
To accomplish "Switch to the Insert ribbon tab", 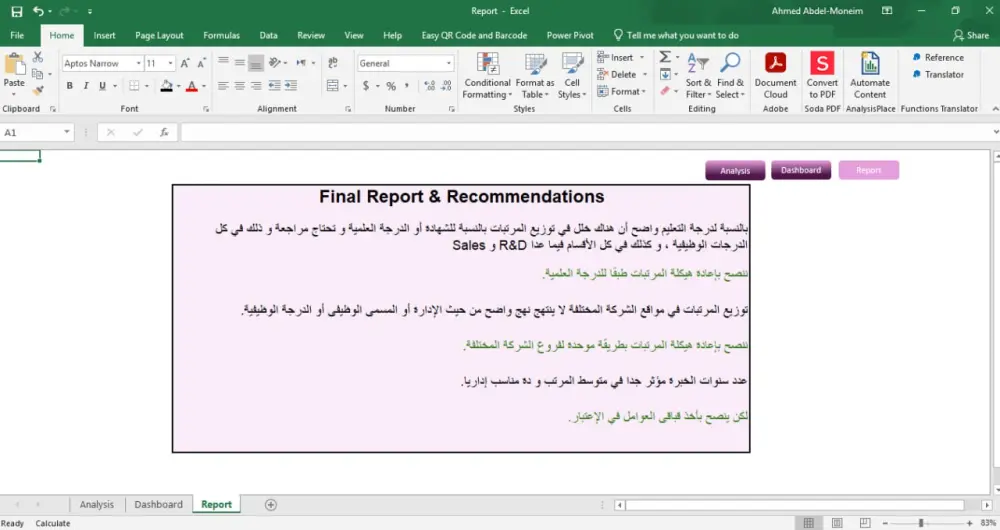I will click(x=104, y=35).
